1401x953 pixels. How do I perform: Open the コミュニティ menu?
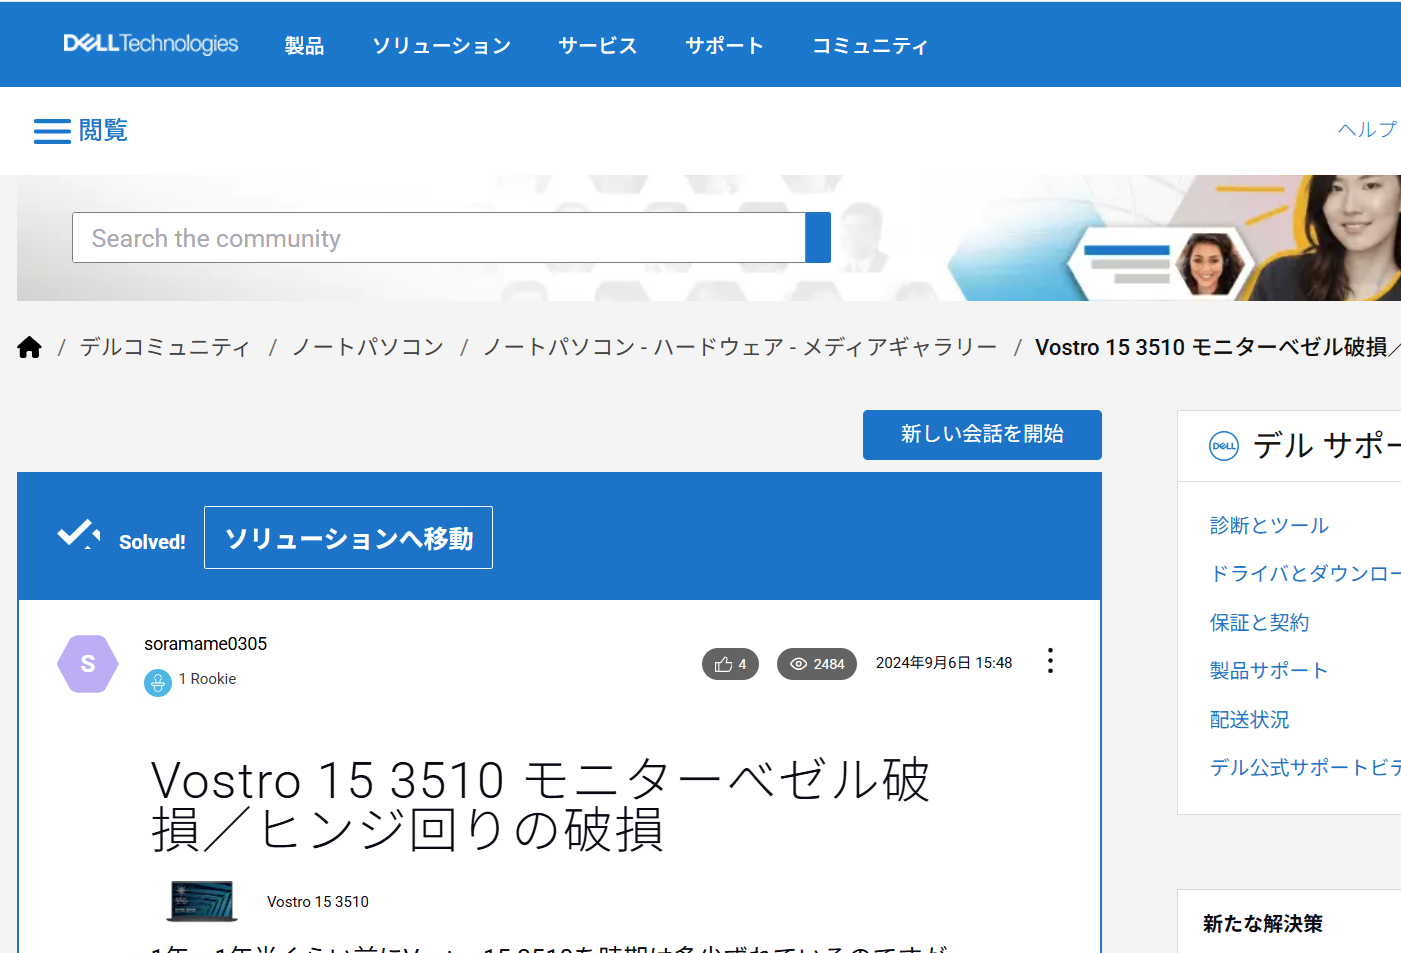[x=870, y=46]
